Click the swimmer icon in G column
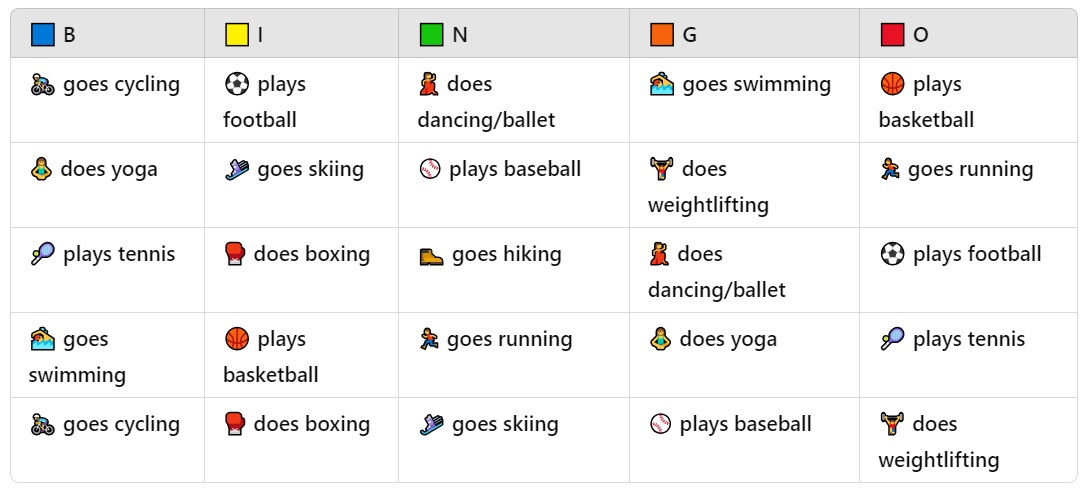Viewport: 1089px width, 494px height. click(662, 85)
